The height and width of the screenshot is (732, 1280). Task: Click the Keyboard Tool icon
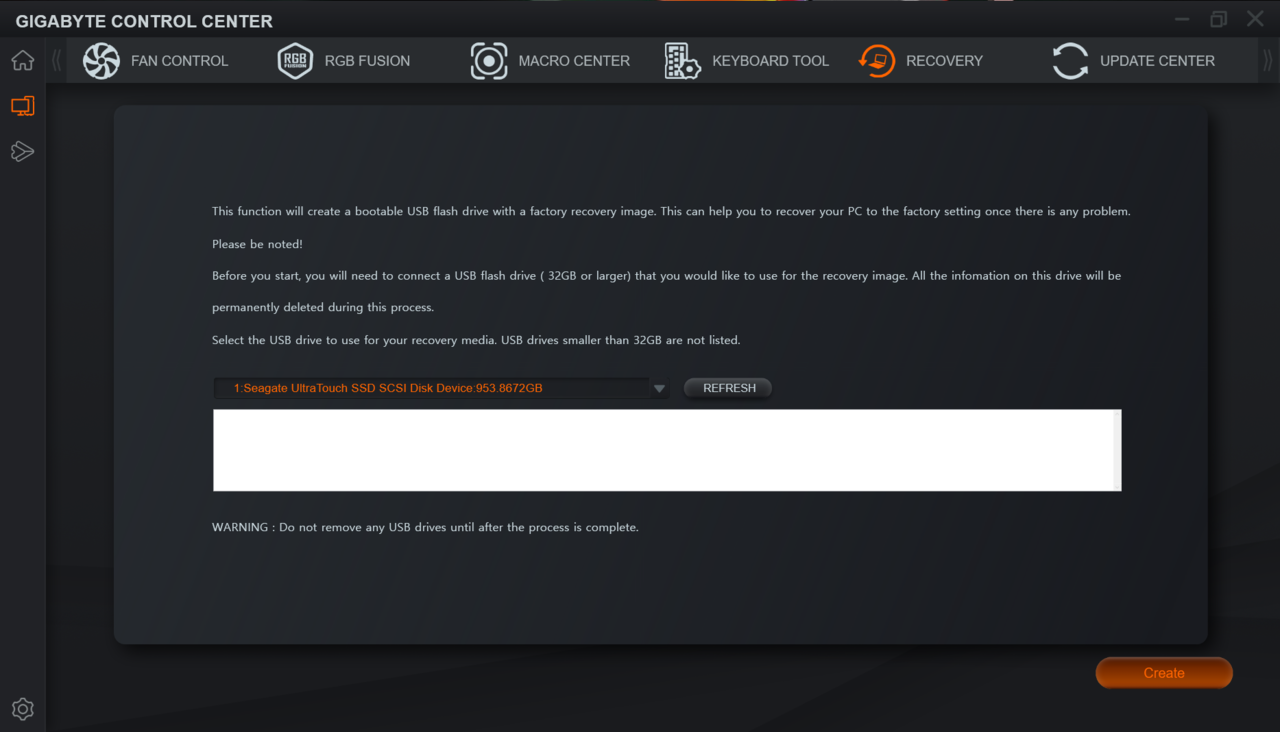(683, 61)
